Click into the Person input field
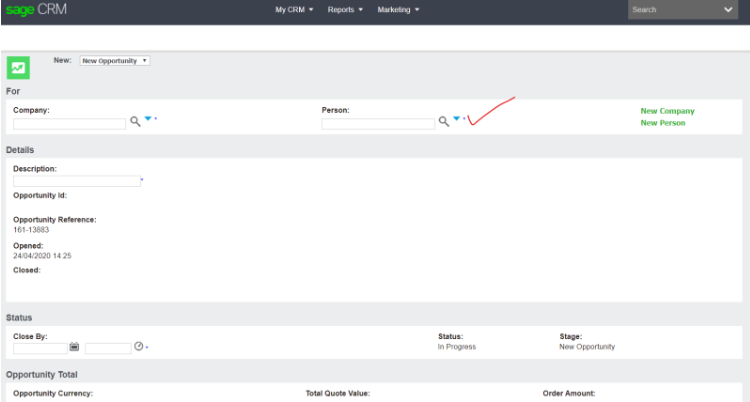 (377, 124)
